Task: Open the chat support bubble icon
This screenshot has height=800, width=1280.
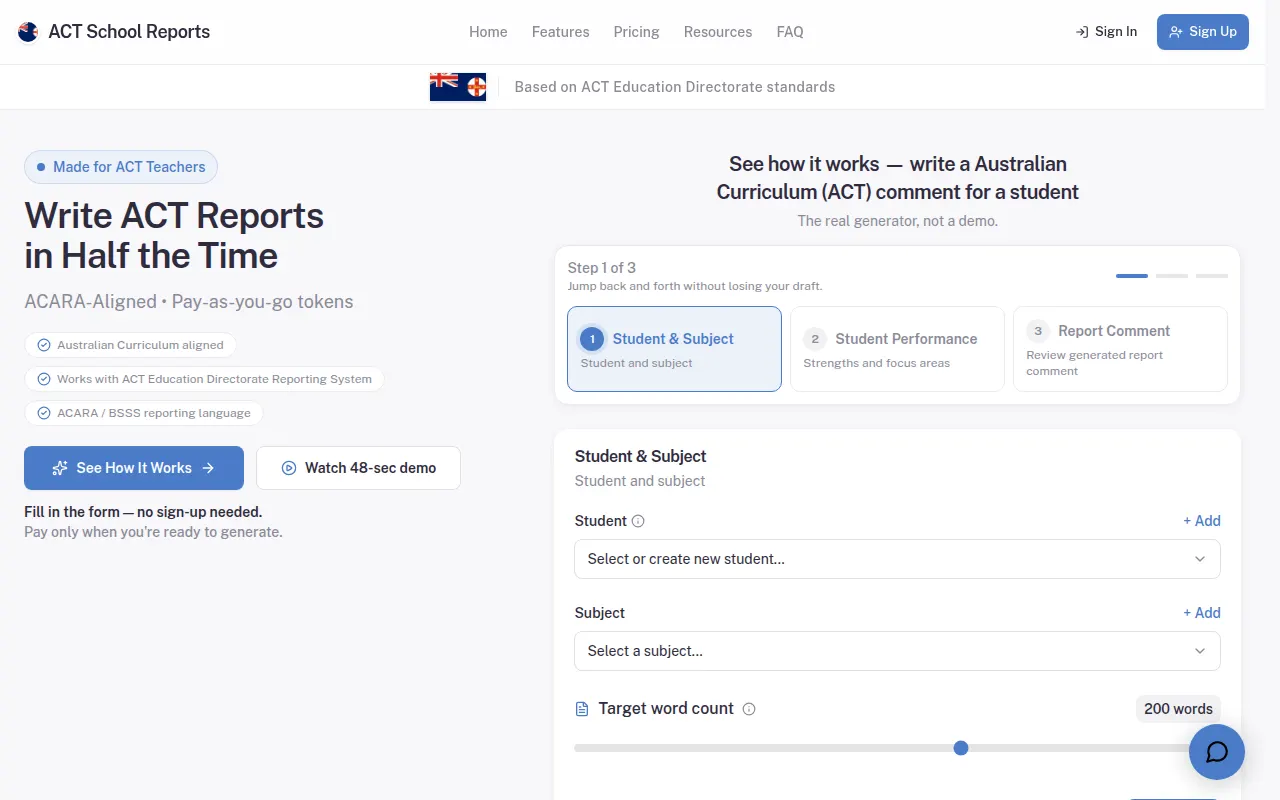Action: [x=1217, y=752]
